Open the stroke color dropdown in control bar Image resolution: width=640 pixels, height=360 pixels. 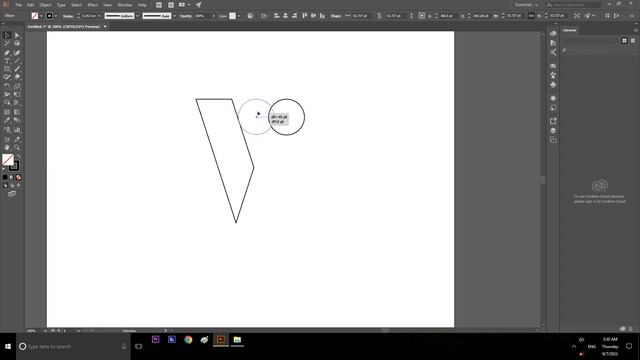tap(56, 16)
